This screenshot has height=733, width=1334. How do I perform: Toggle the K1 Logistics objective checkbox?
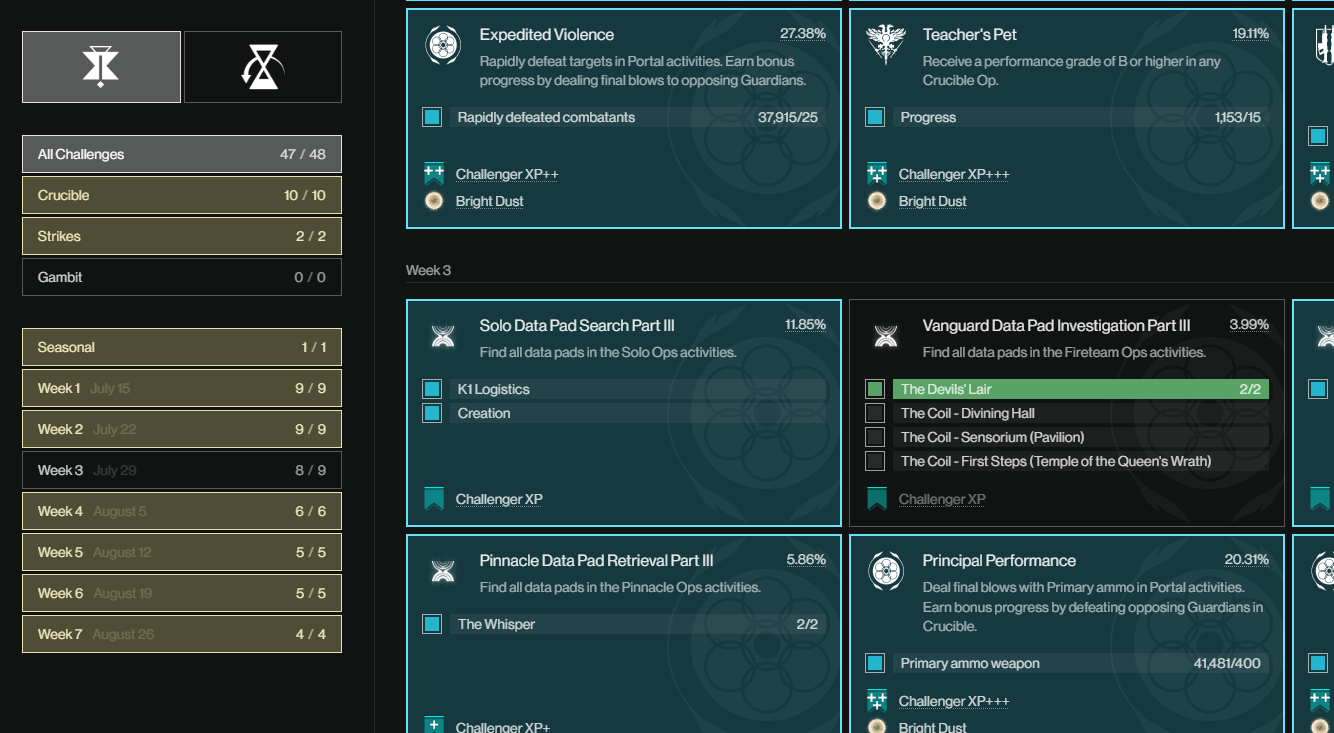click(432, 389)
